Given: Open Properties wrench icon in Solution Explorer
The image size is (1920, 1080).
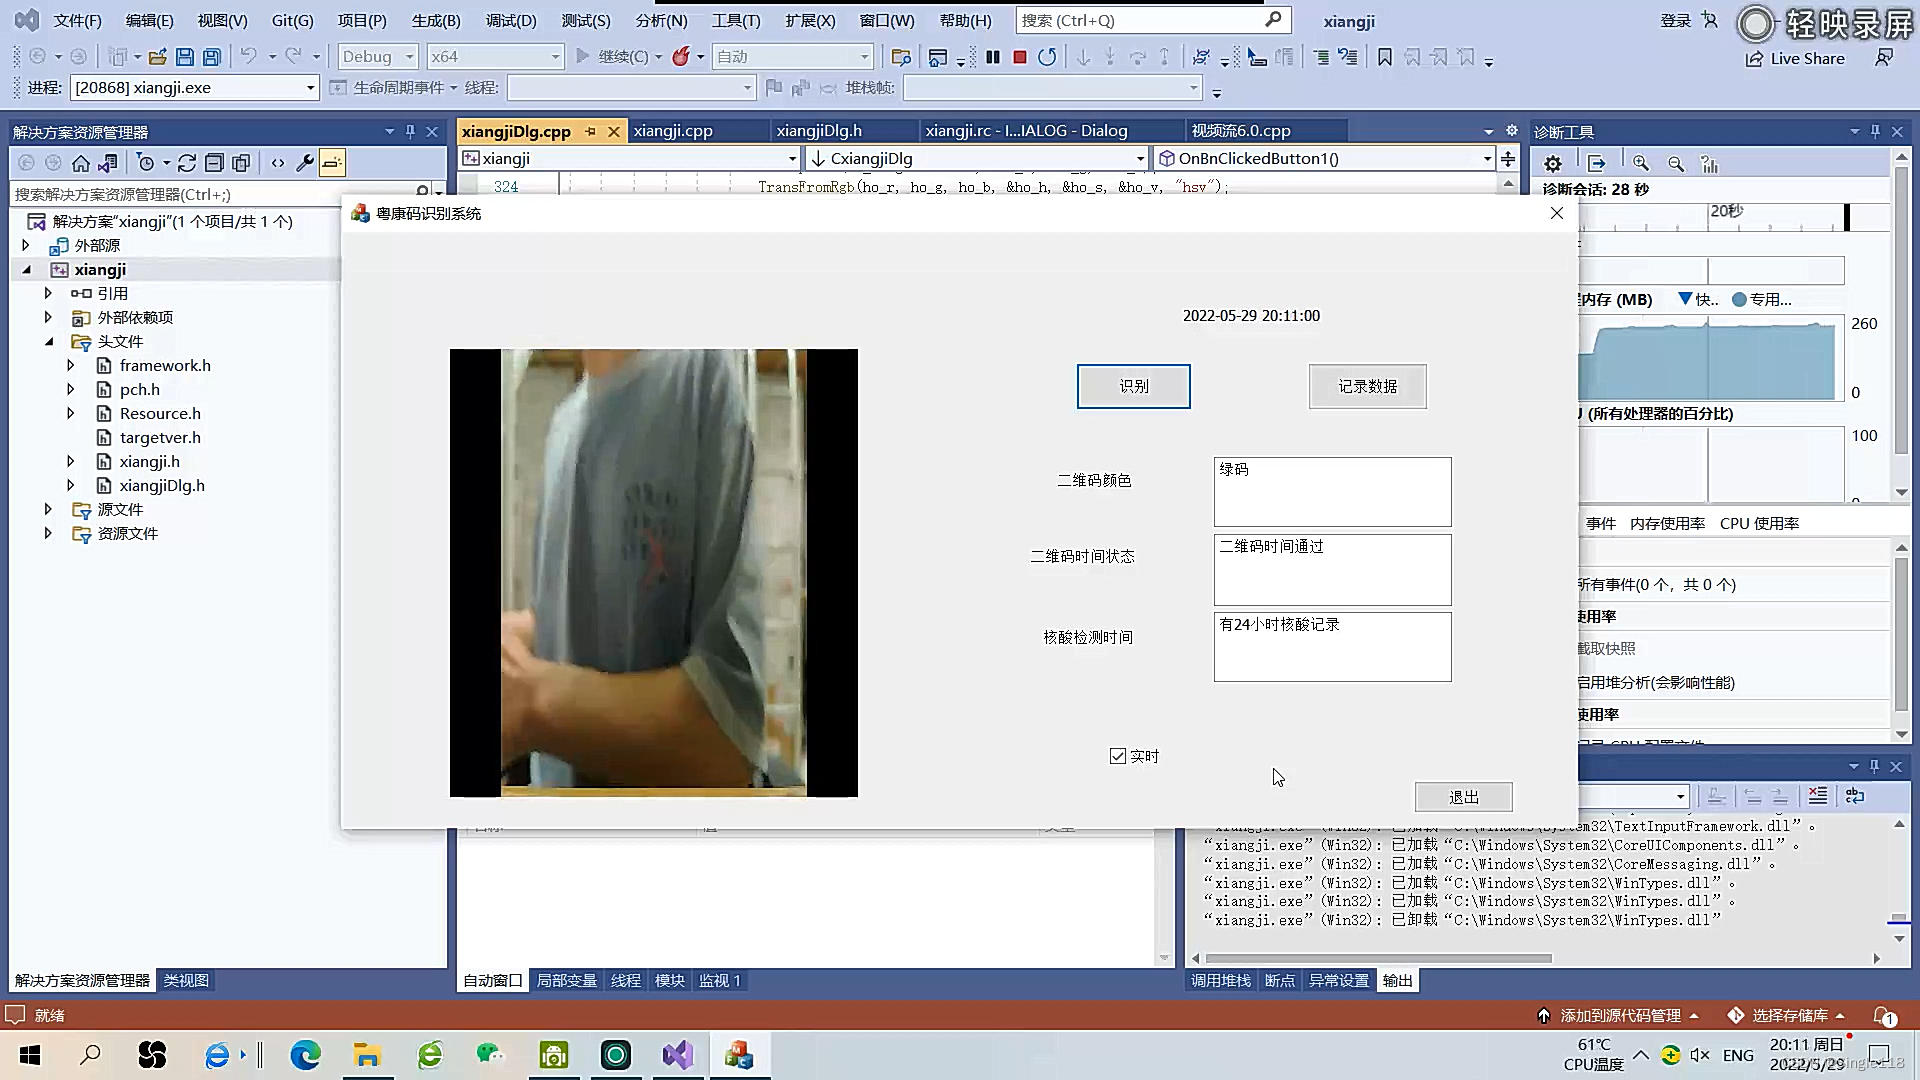Looking at the screenshot, I should [x=305, y=163].
